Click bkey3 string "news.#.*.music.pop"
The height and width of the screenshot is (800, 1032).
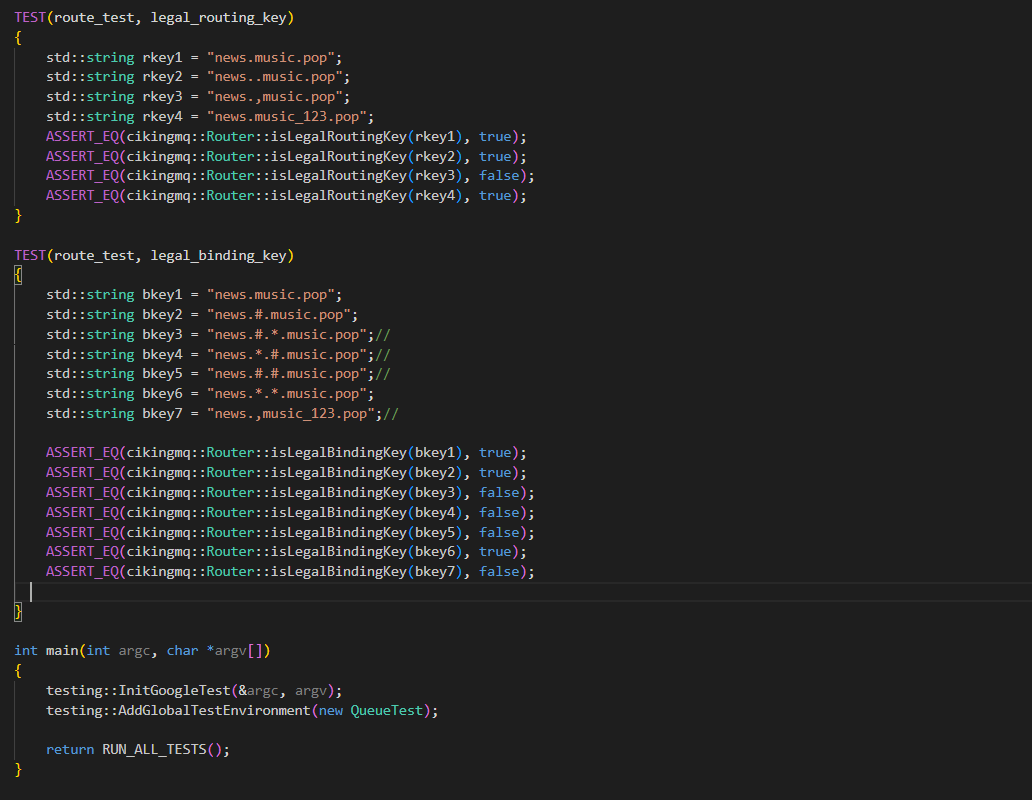click(x=286, y=335)
